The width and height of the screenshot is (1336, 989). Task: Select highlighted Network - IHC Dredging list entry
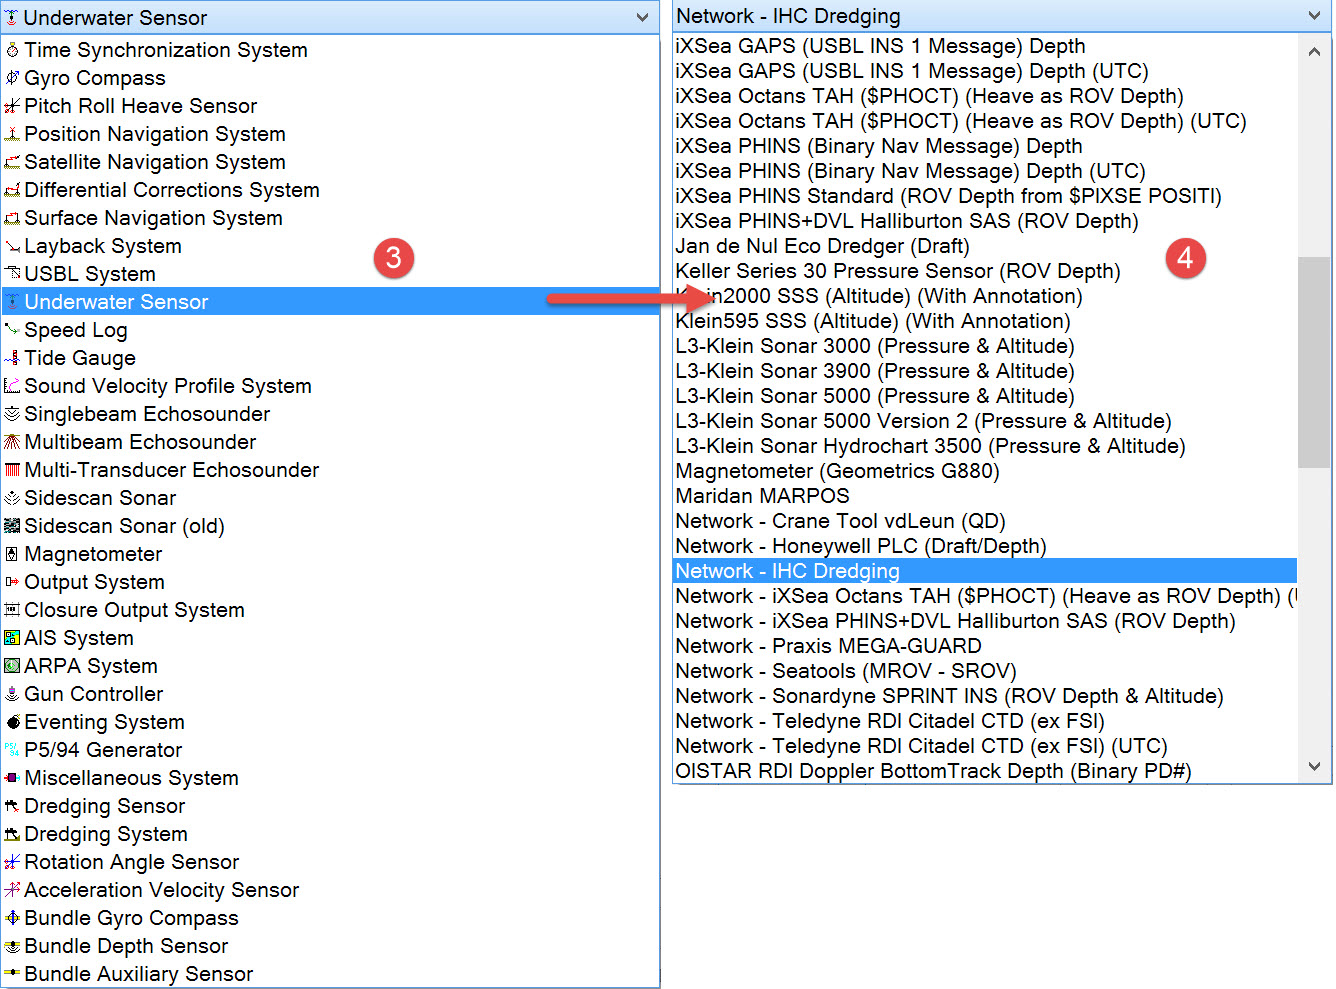(x=985, y=571)
